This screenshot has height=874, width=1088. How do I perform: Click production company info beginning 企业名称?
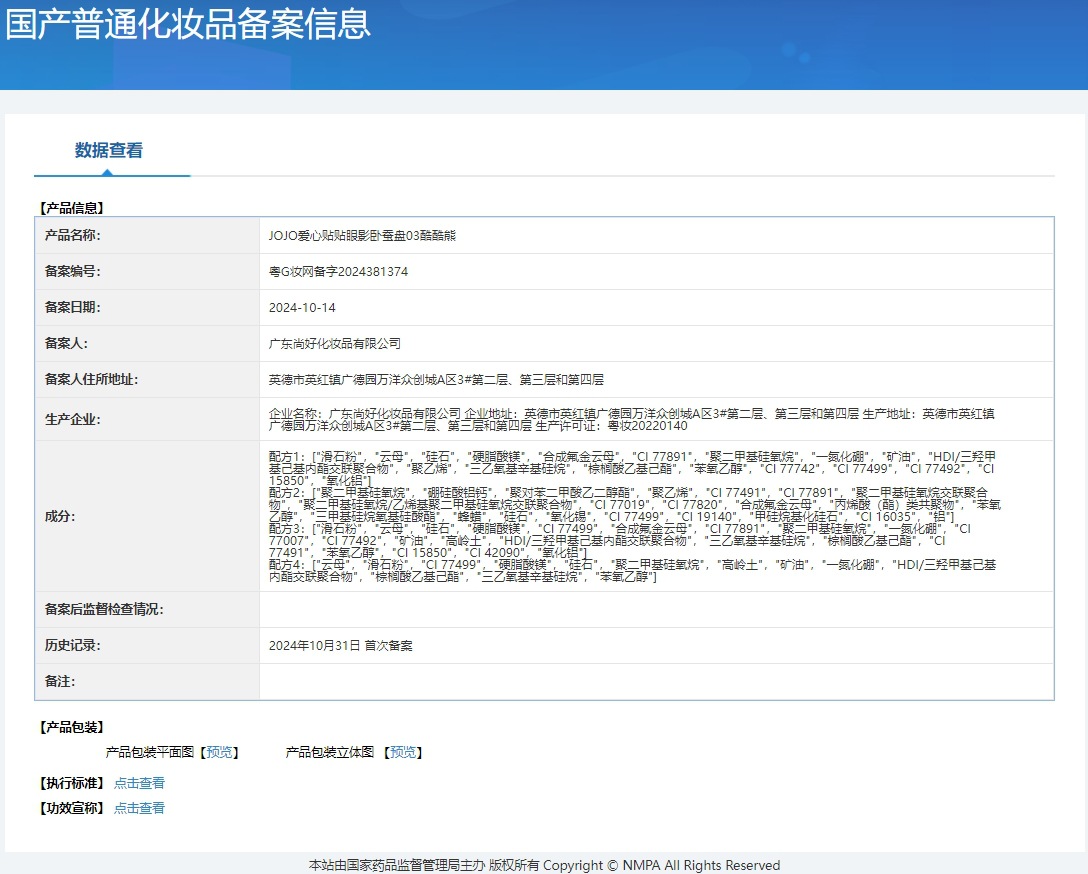[x=631, y=420]
